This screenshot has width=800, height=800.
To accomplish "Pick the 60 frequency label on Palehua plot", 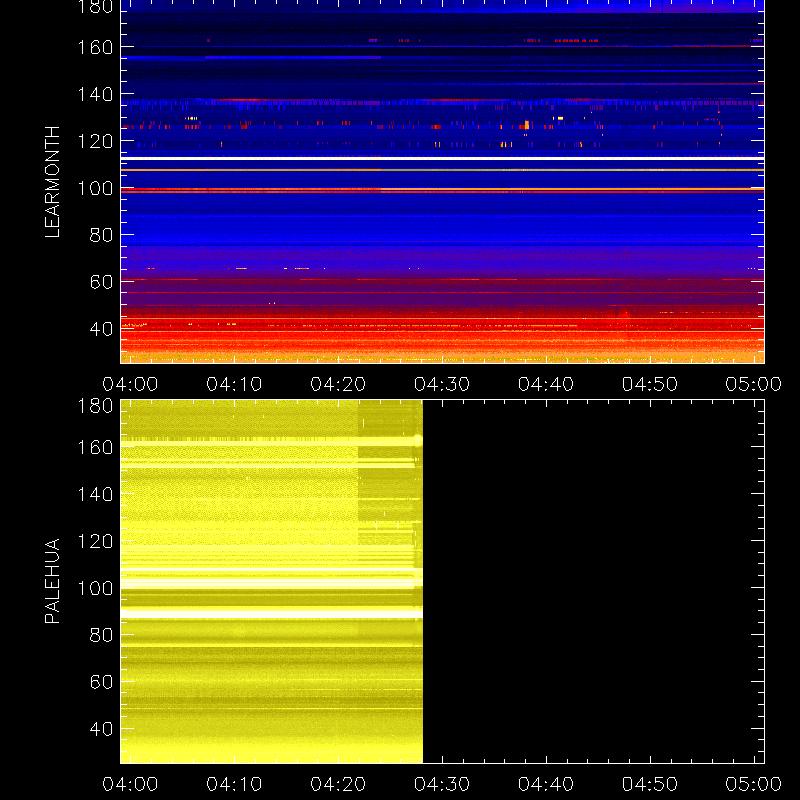I will [x=101, y=682].
